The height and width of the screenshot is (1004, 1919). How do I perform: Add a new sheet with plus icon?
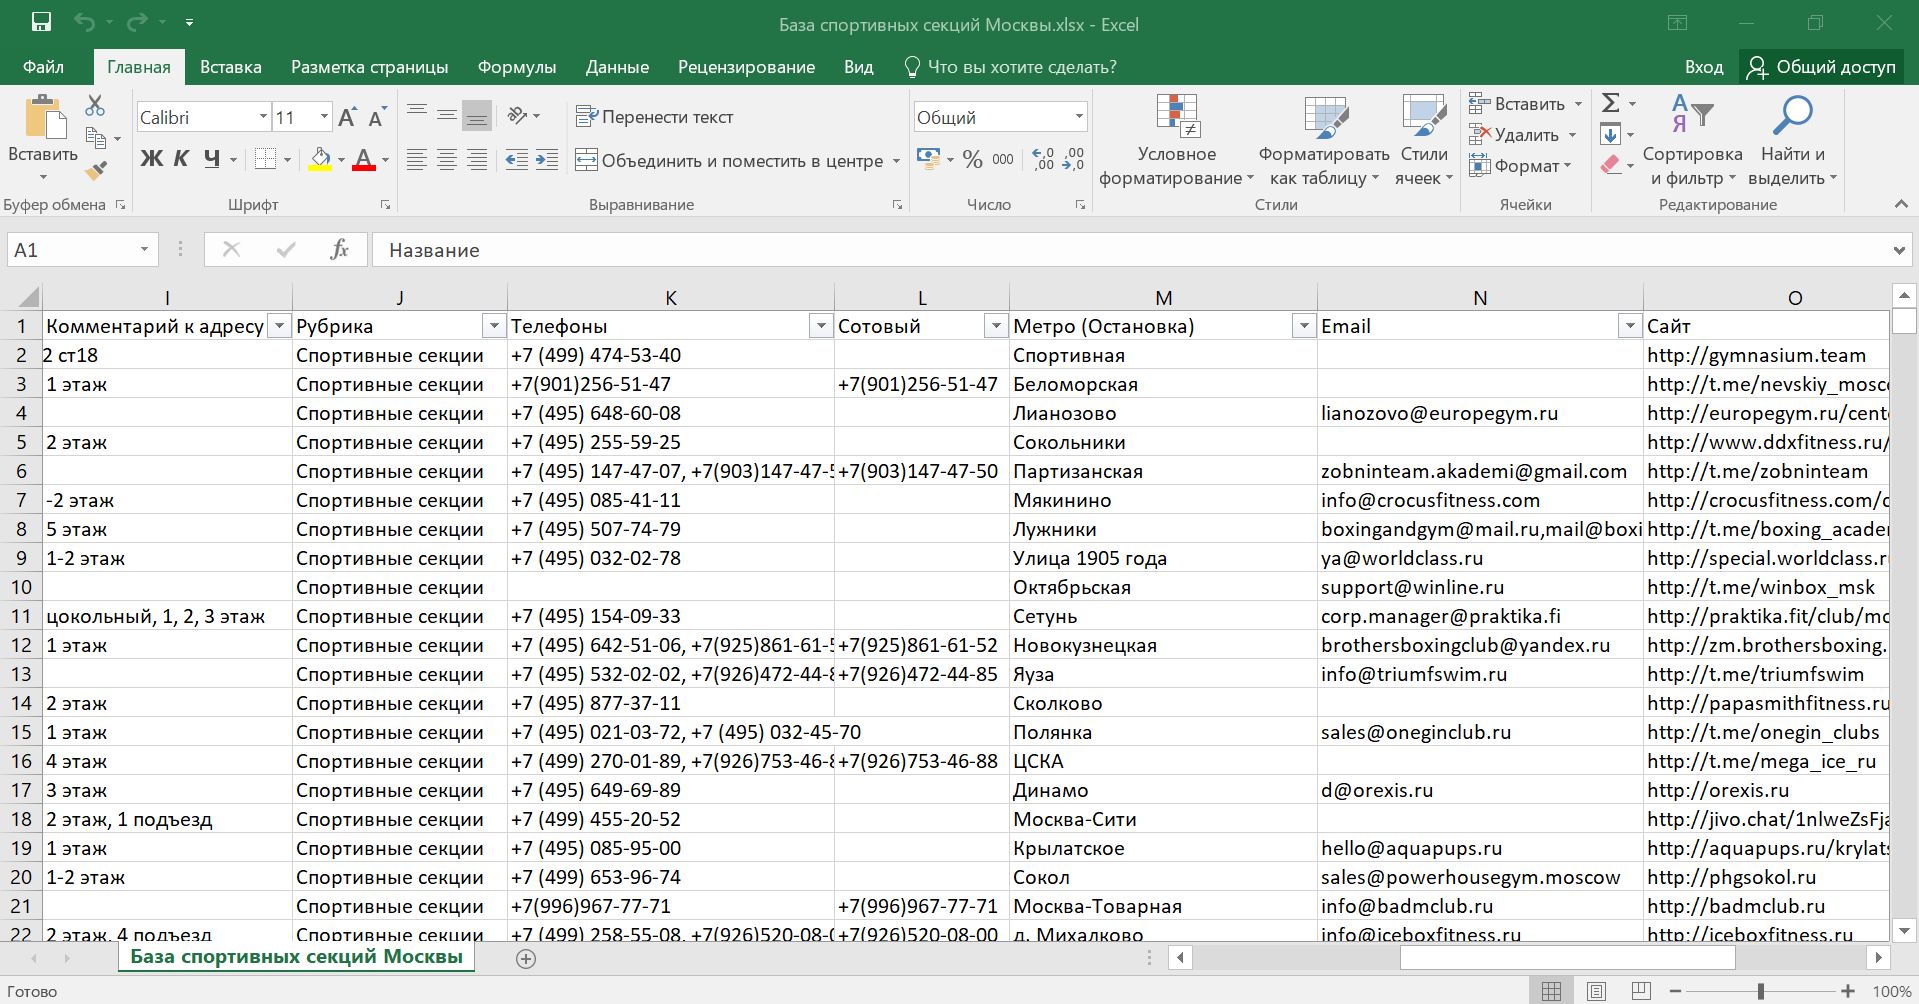(526, 958)
